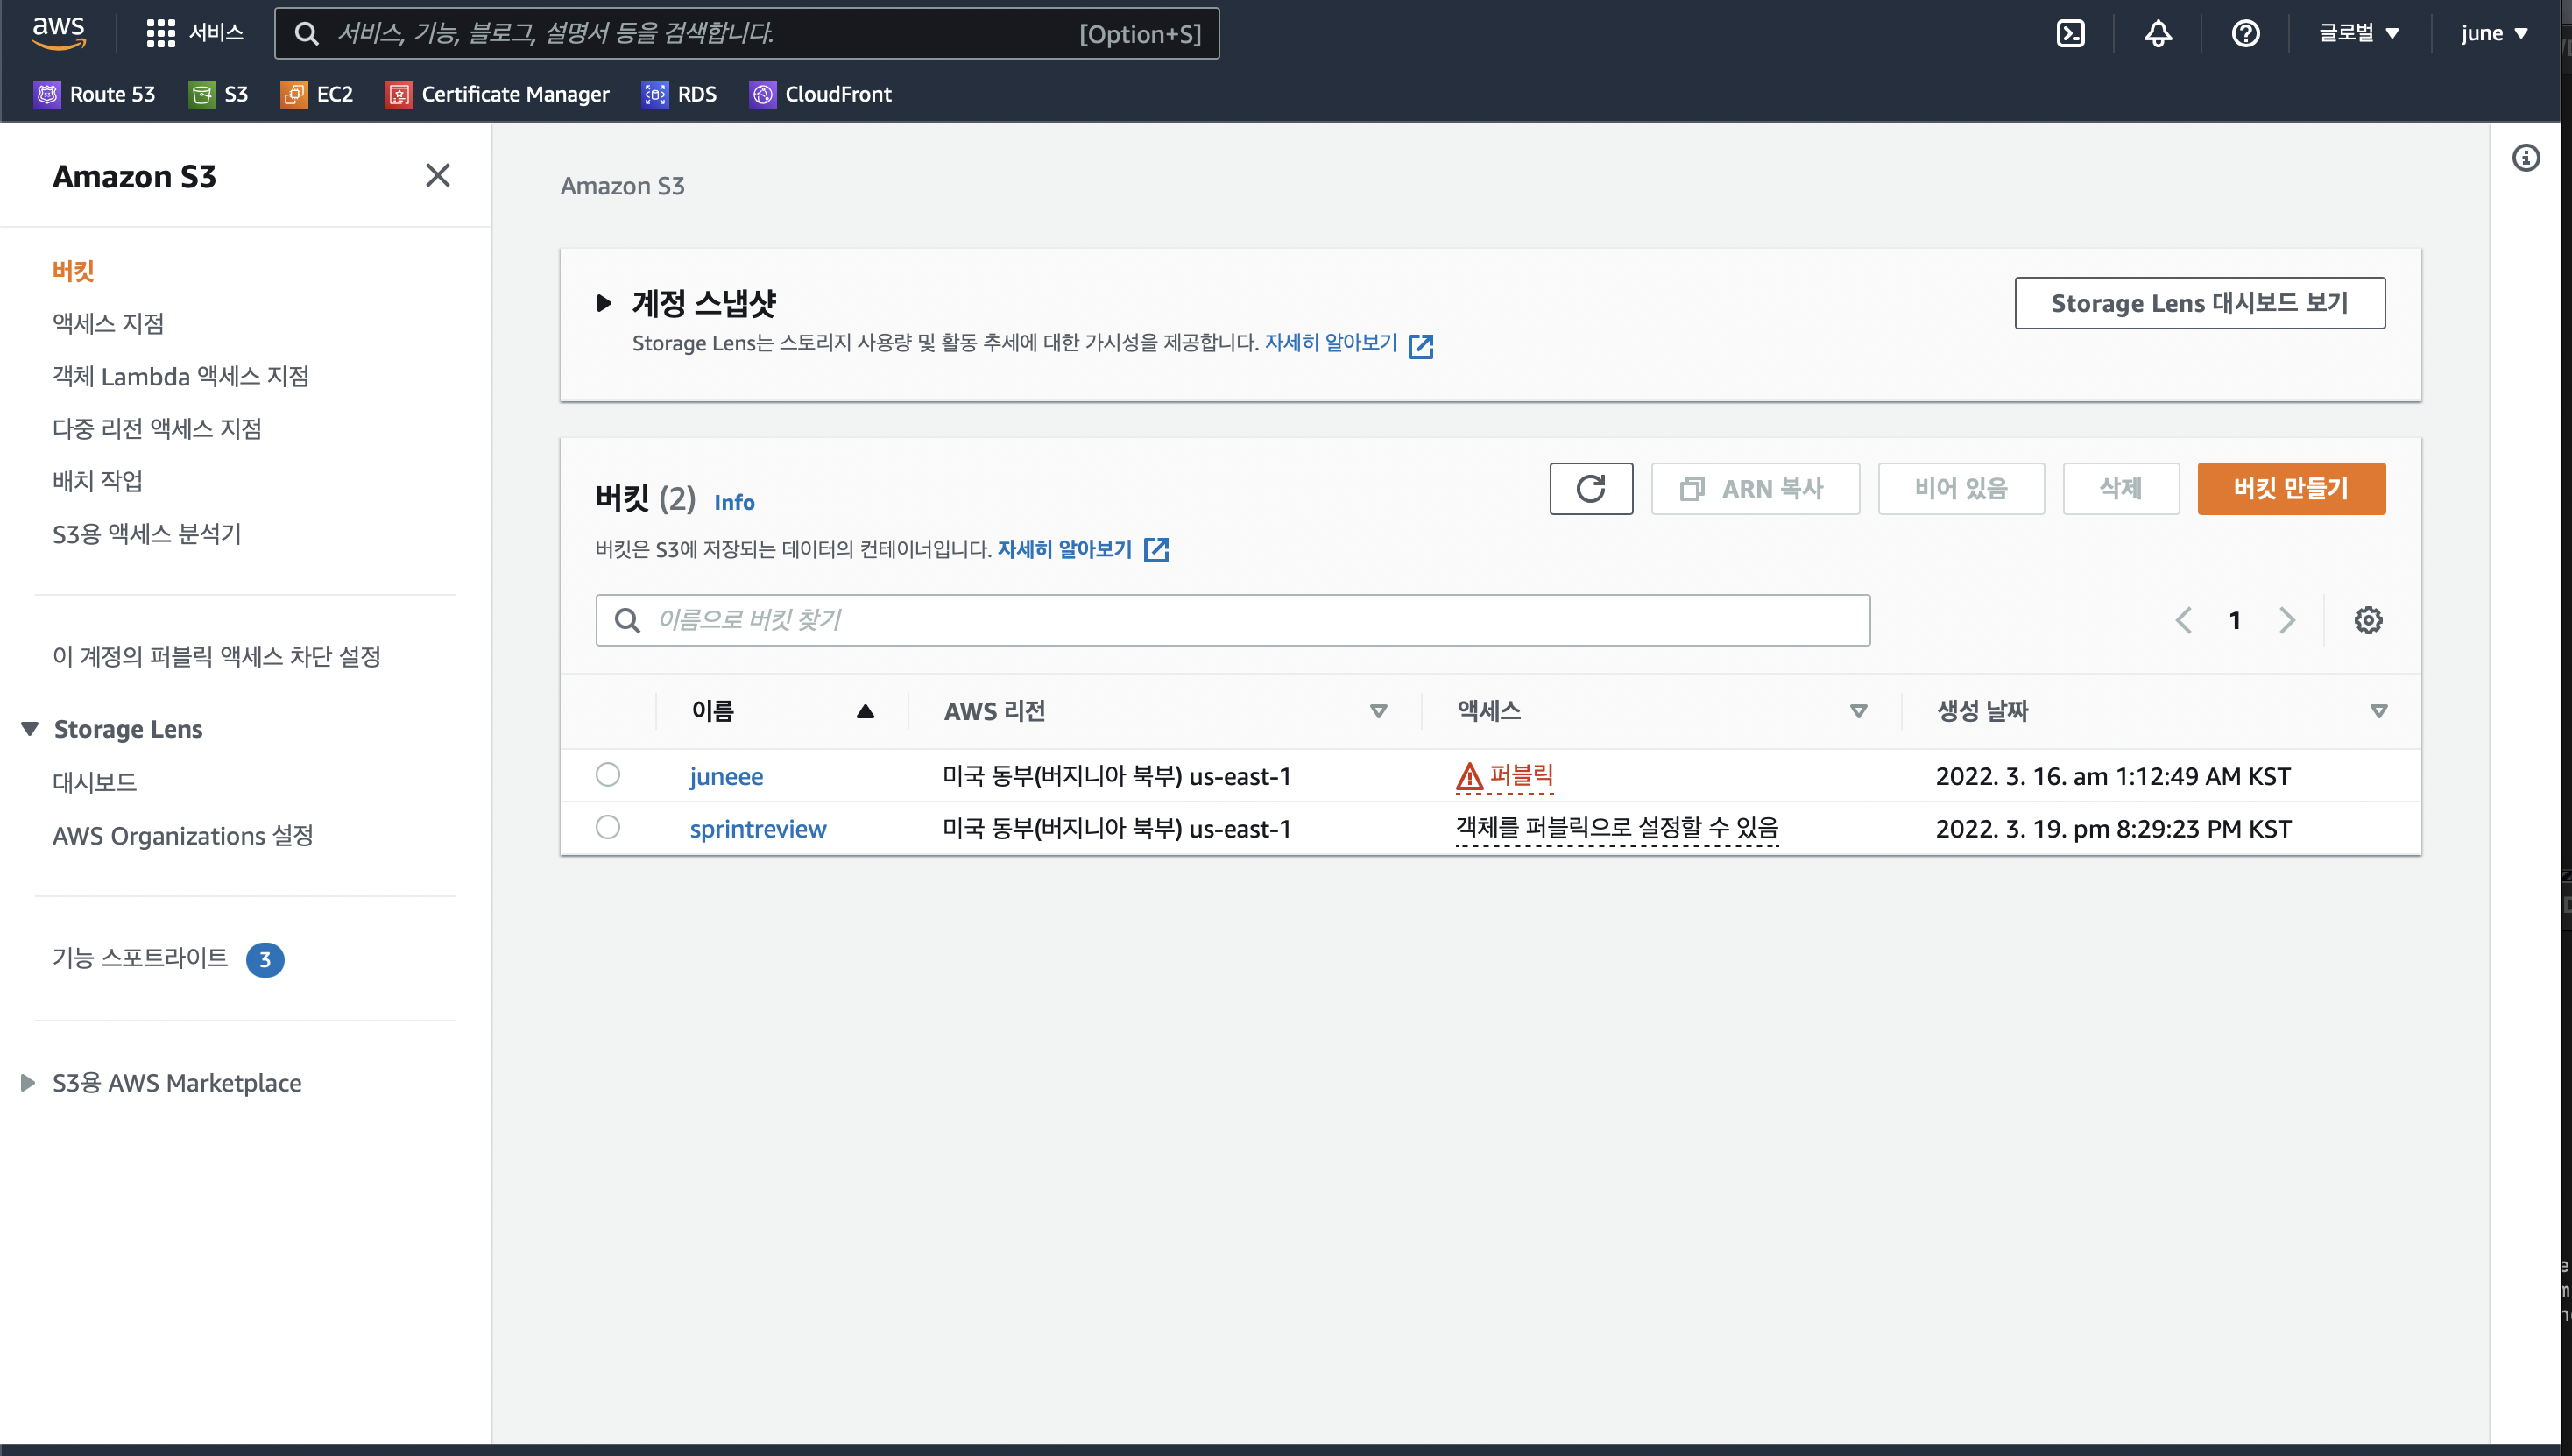The width and height of the screenshot is (2572, 1456).
Task: Click the Amazon S3 breadcrumb
Action: 622,186
